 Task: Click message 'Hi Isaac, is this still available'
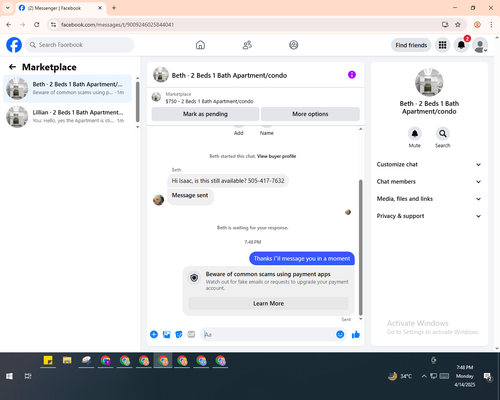pyautogui.click(x=228, y=181)
